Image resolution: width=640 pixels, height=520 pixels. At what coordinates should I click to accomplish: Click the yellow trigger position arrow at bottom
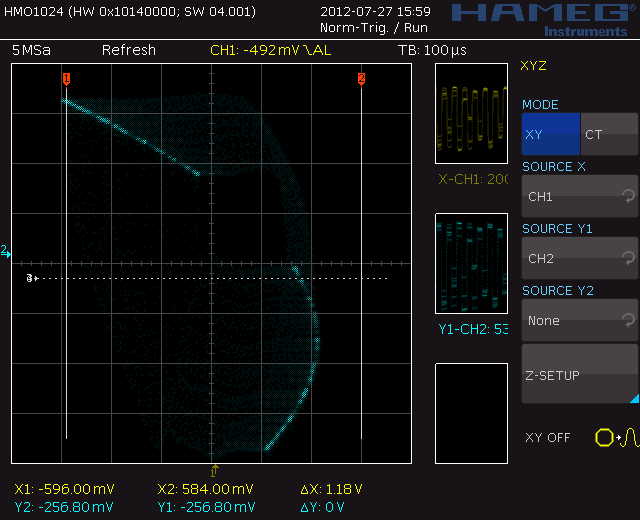tap(214, 468)
